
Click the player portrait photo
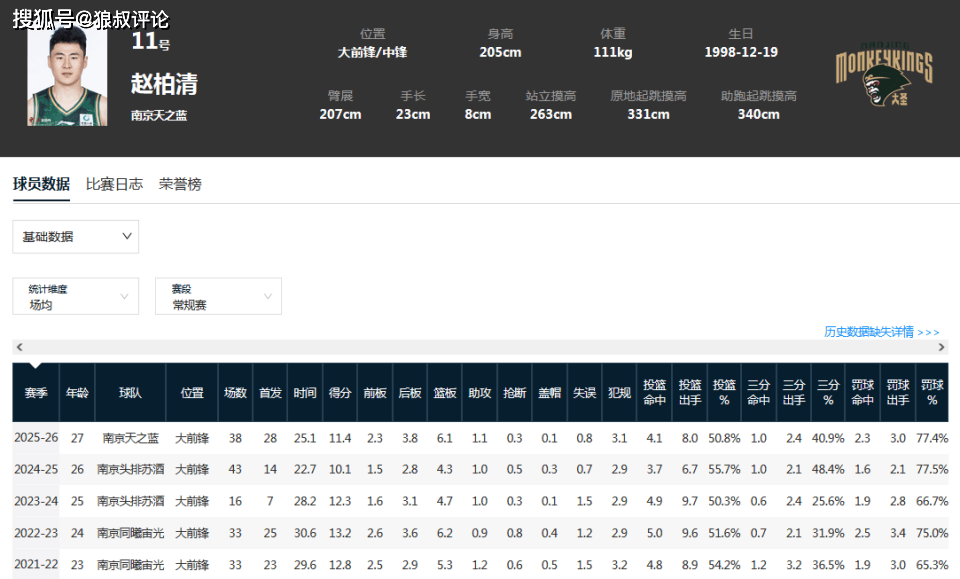(67, 77)
